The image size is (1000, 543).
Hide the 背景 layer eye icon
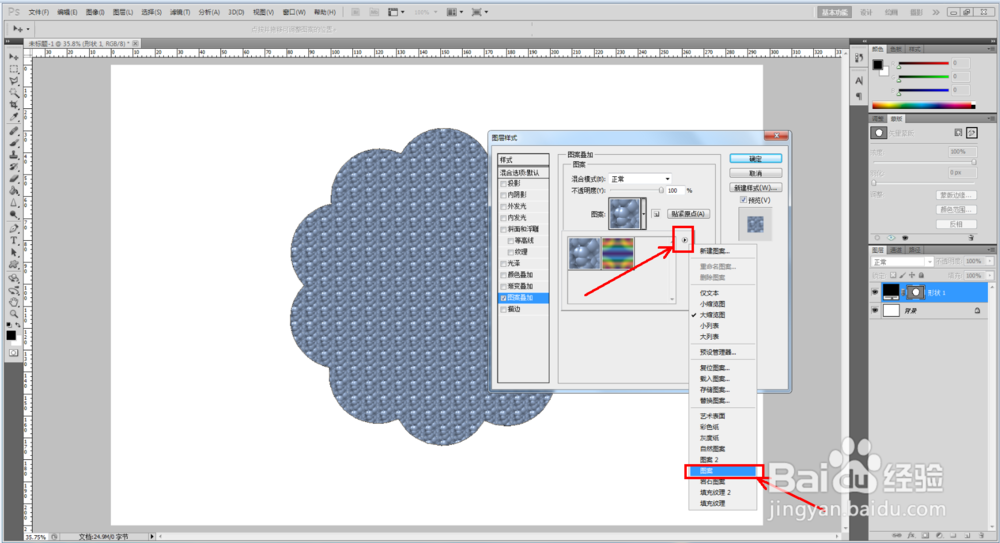(874, 311)
